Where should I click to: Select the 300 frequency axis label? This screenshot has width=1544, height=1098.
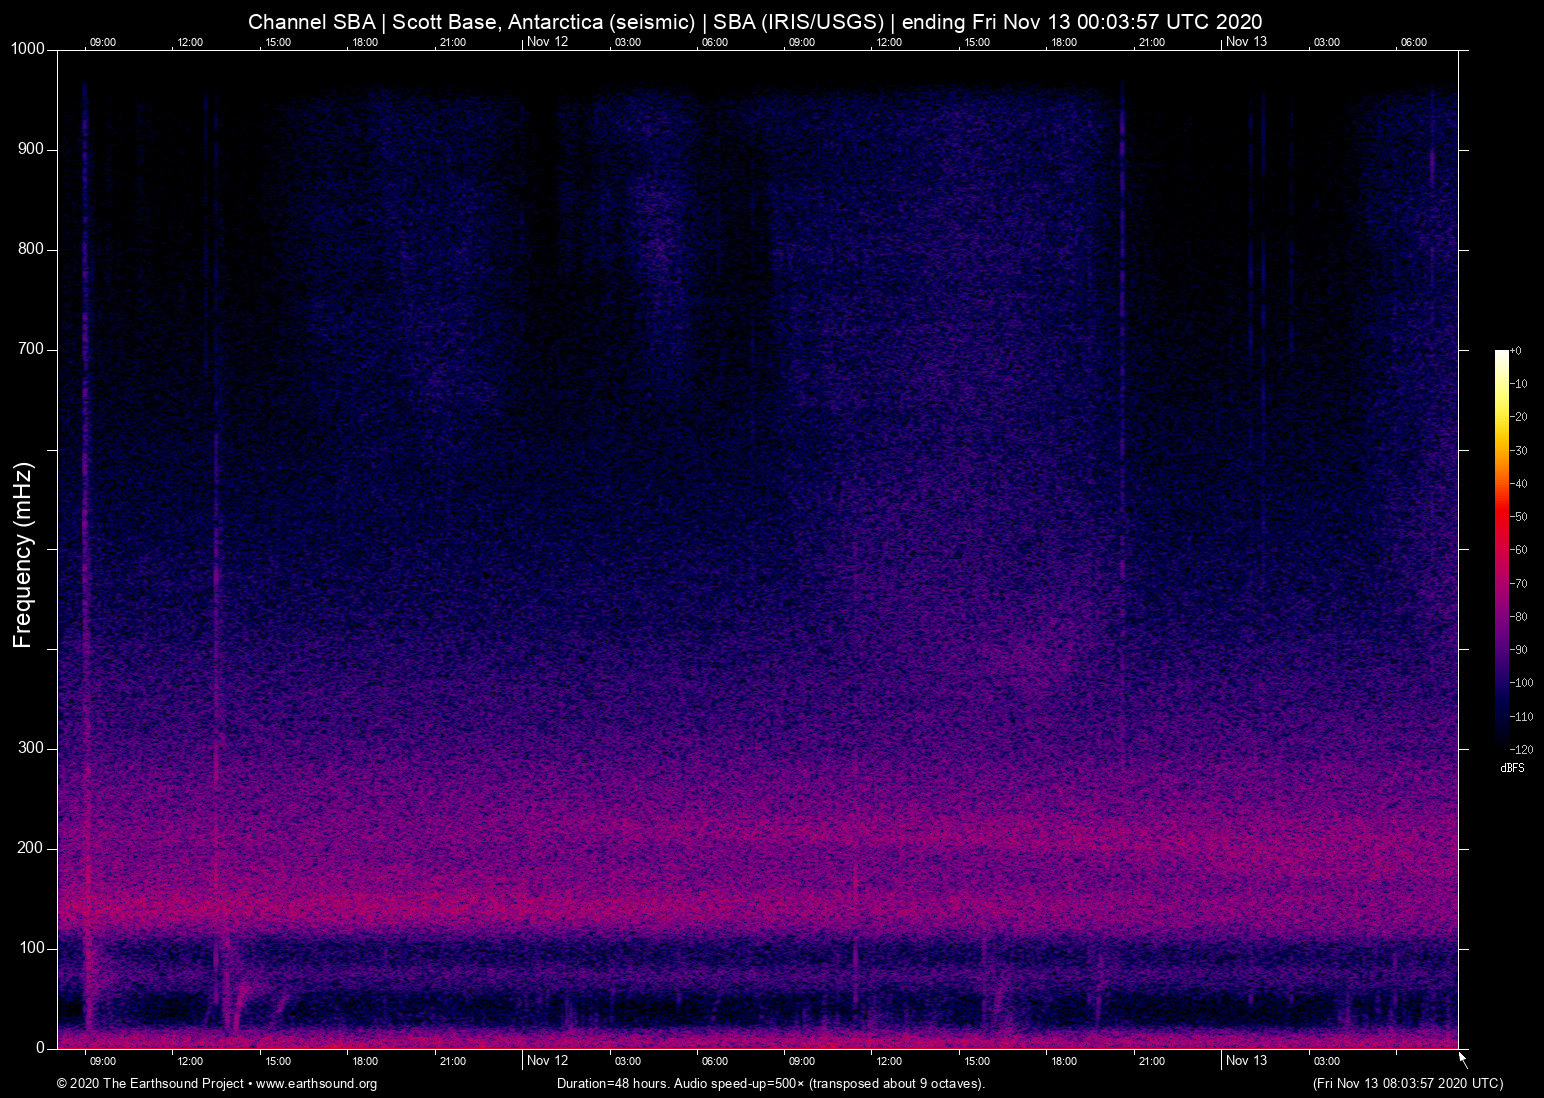tap(32, 748)
